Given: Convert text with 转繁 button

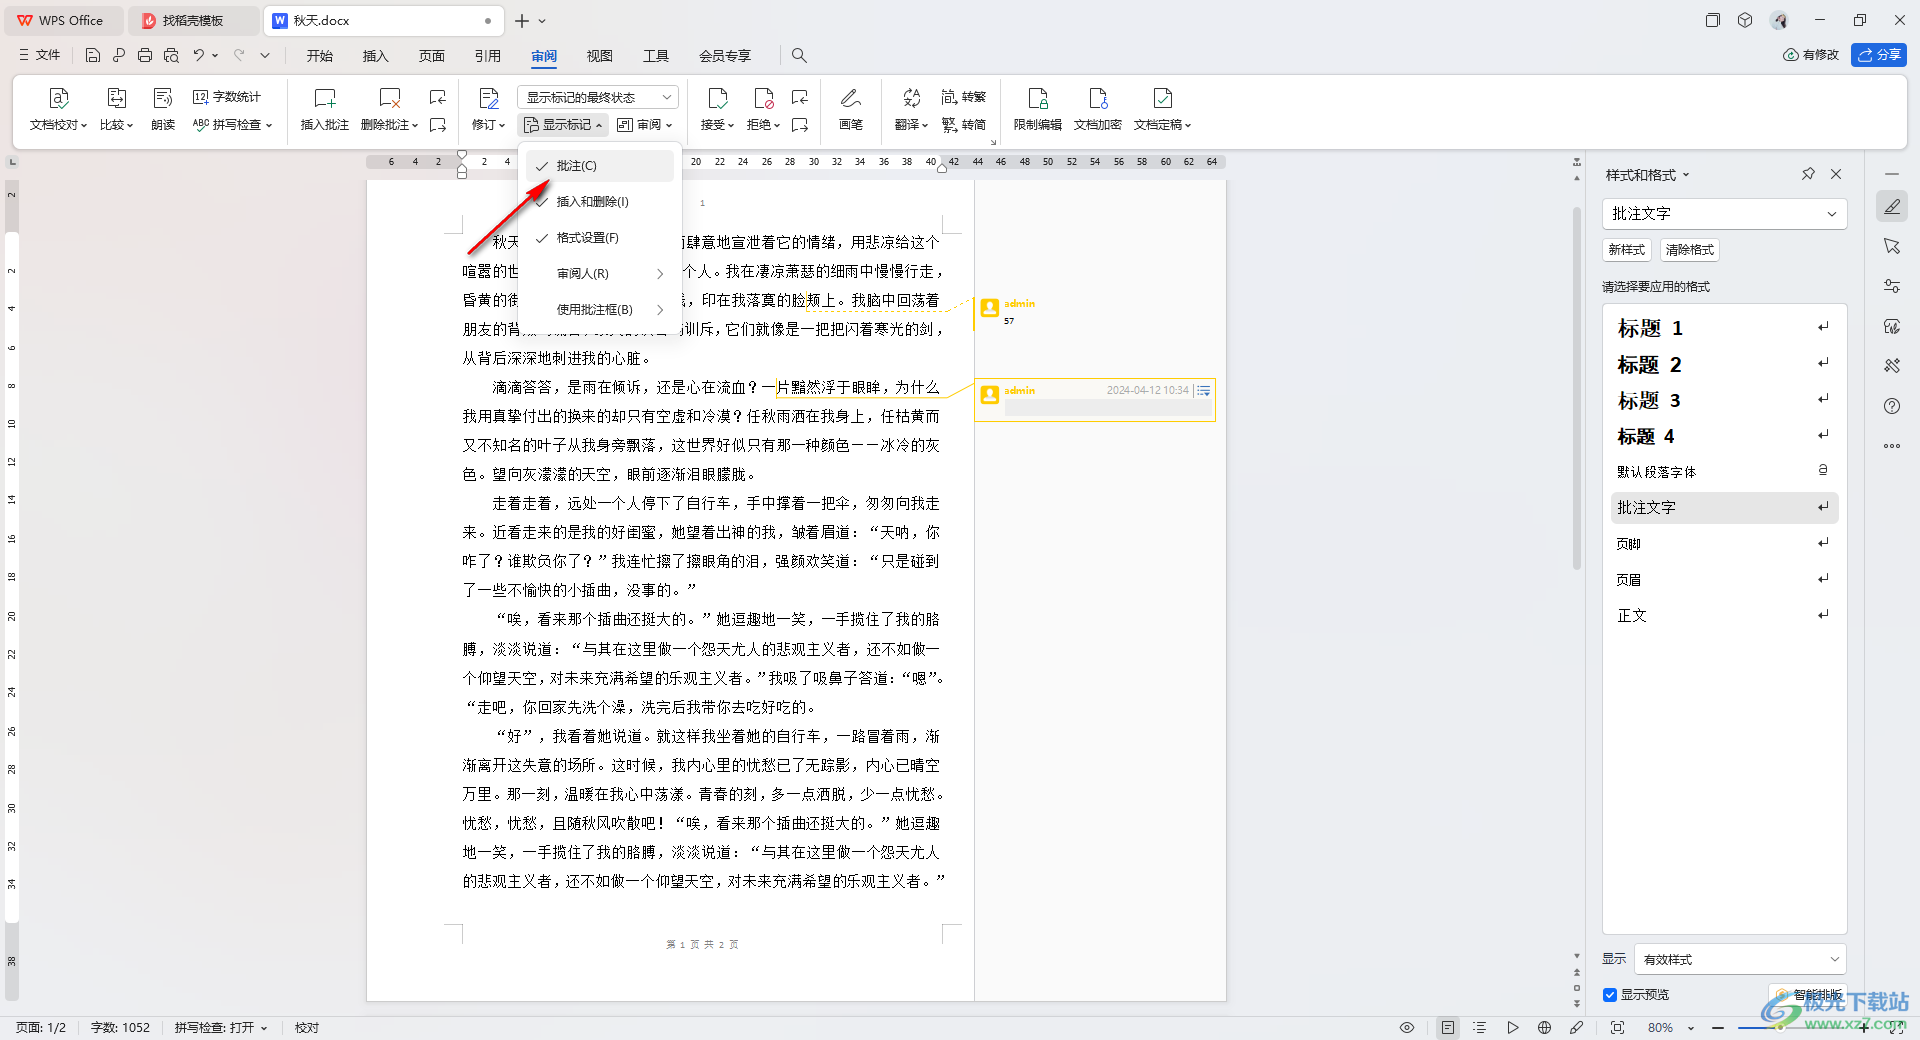Looking at the screenshot, I should [964, 97].
